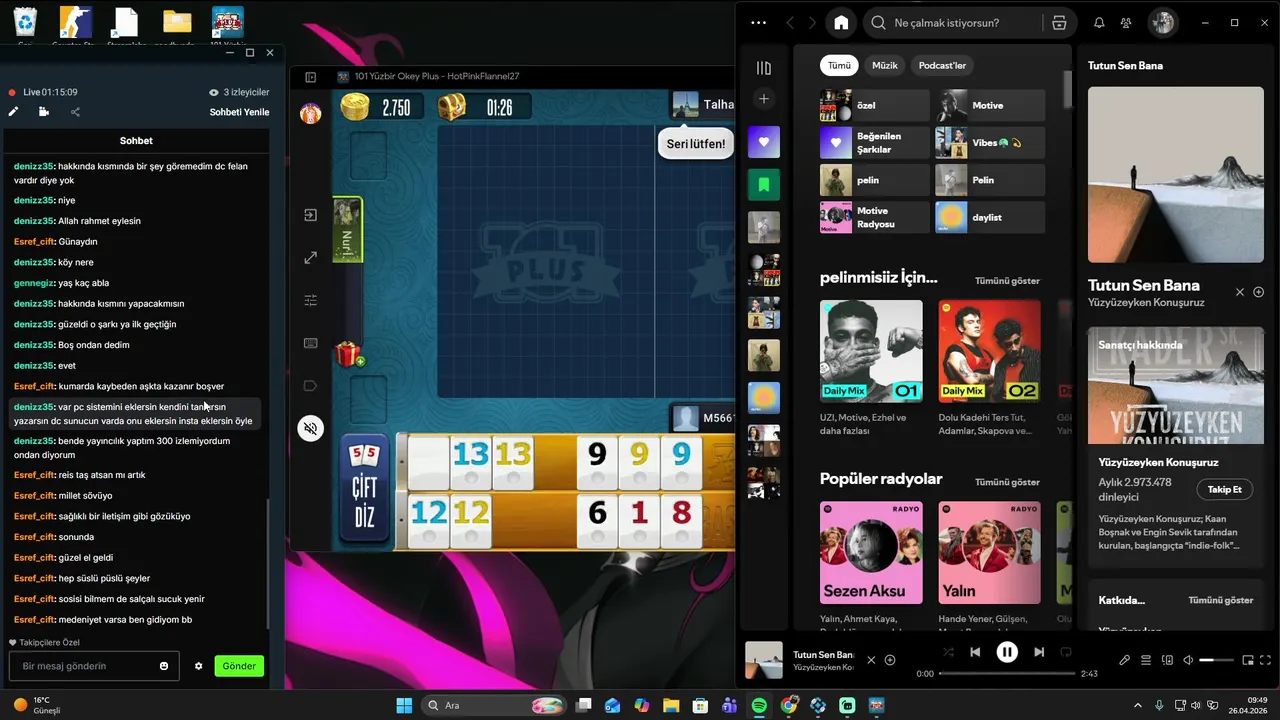This screenshot has height=720, width=1280.
Task: Open emulator keyboard mapping icon
Action: click(x=310, y=343)
